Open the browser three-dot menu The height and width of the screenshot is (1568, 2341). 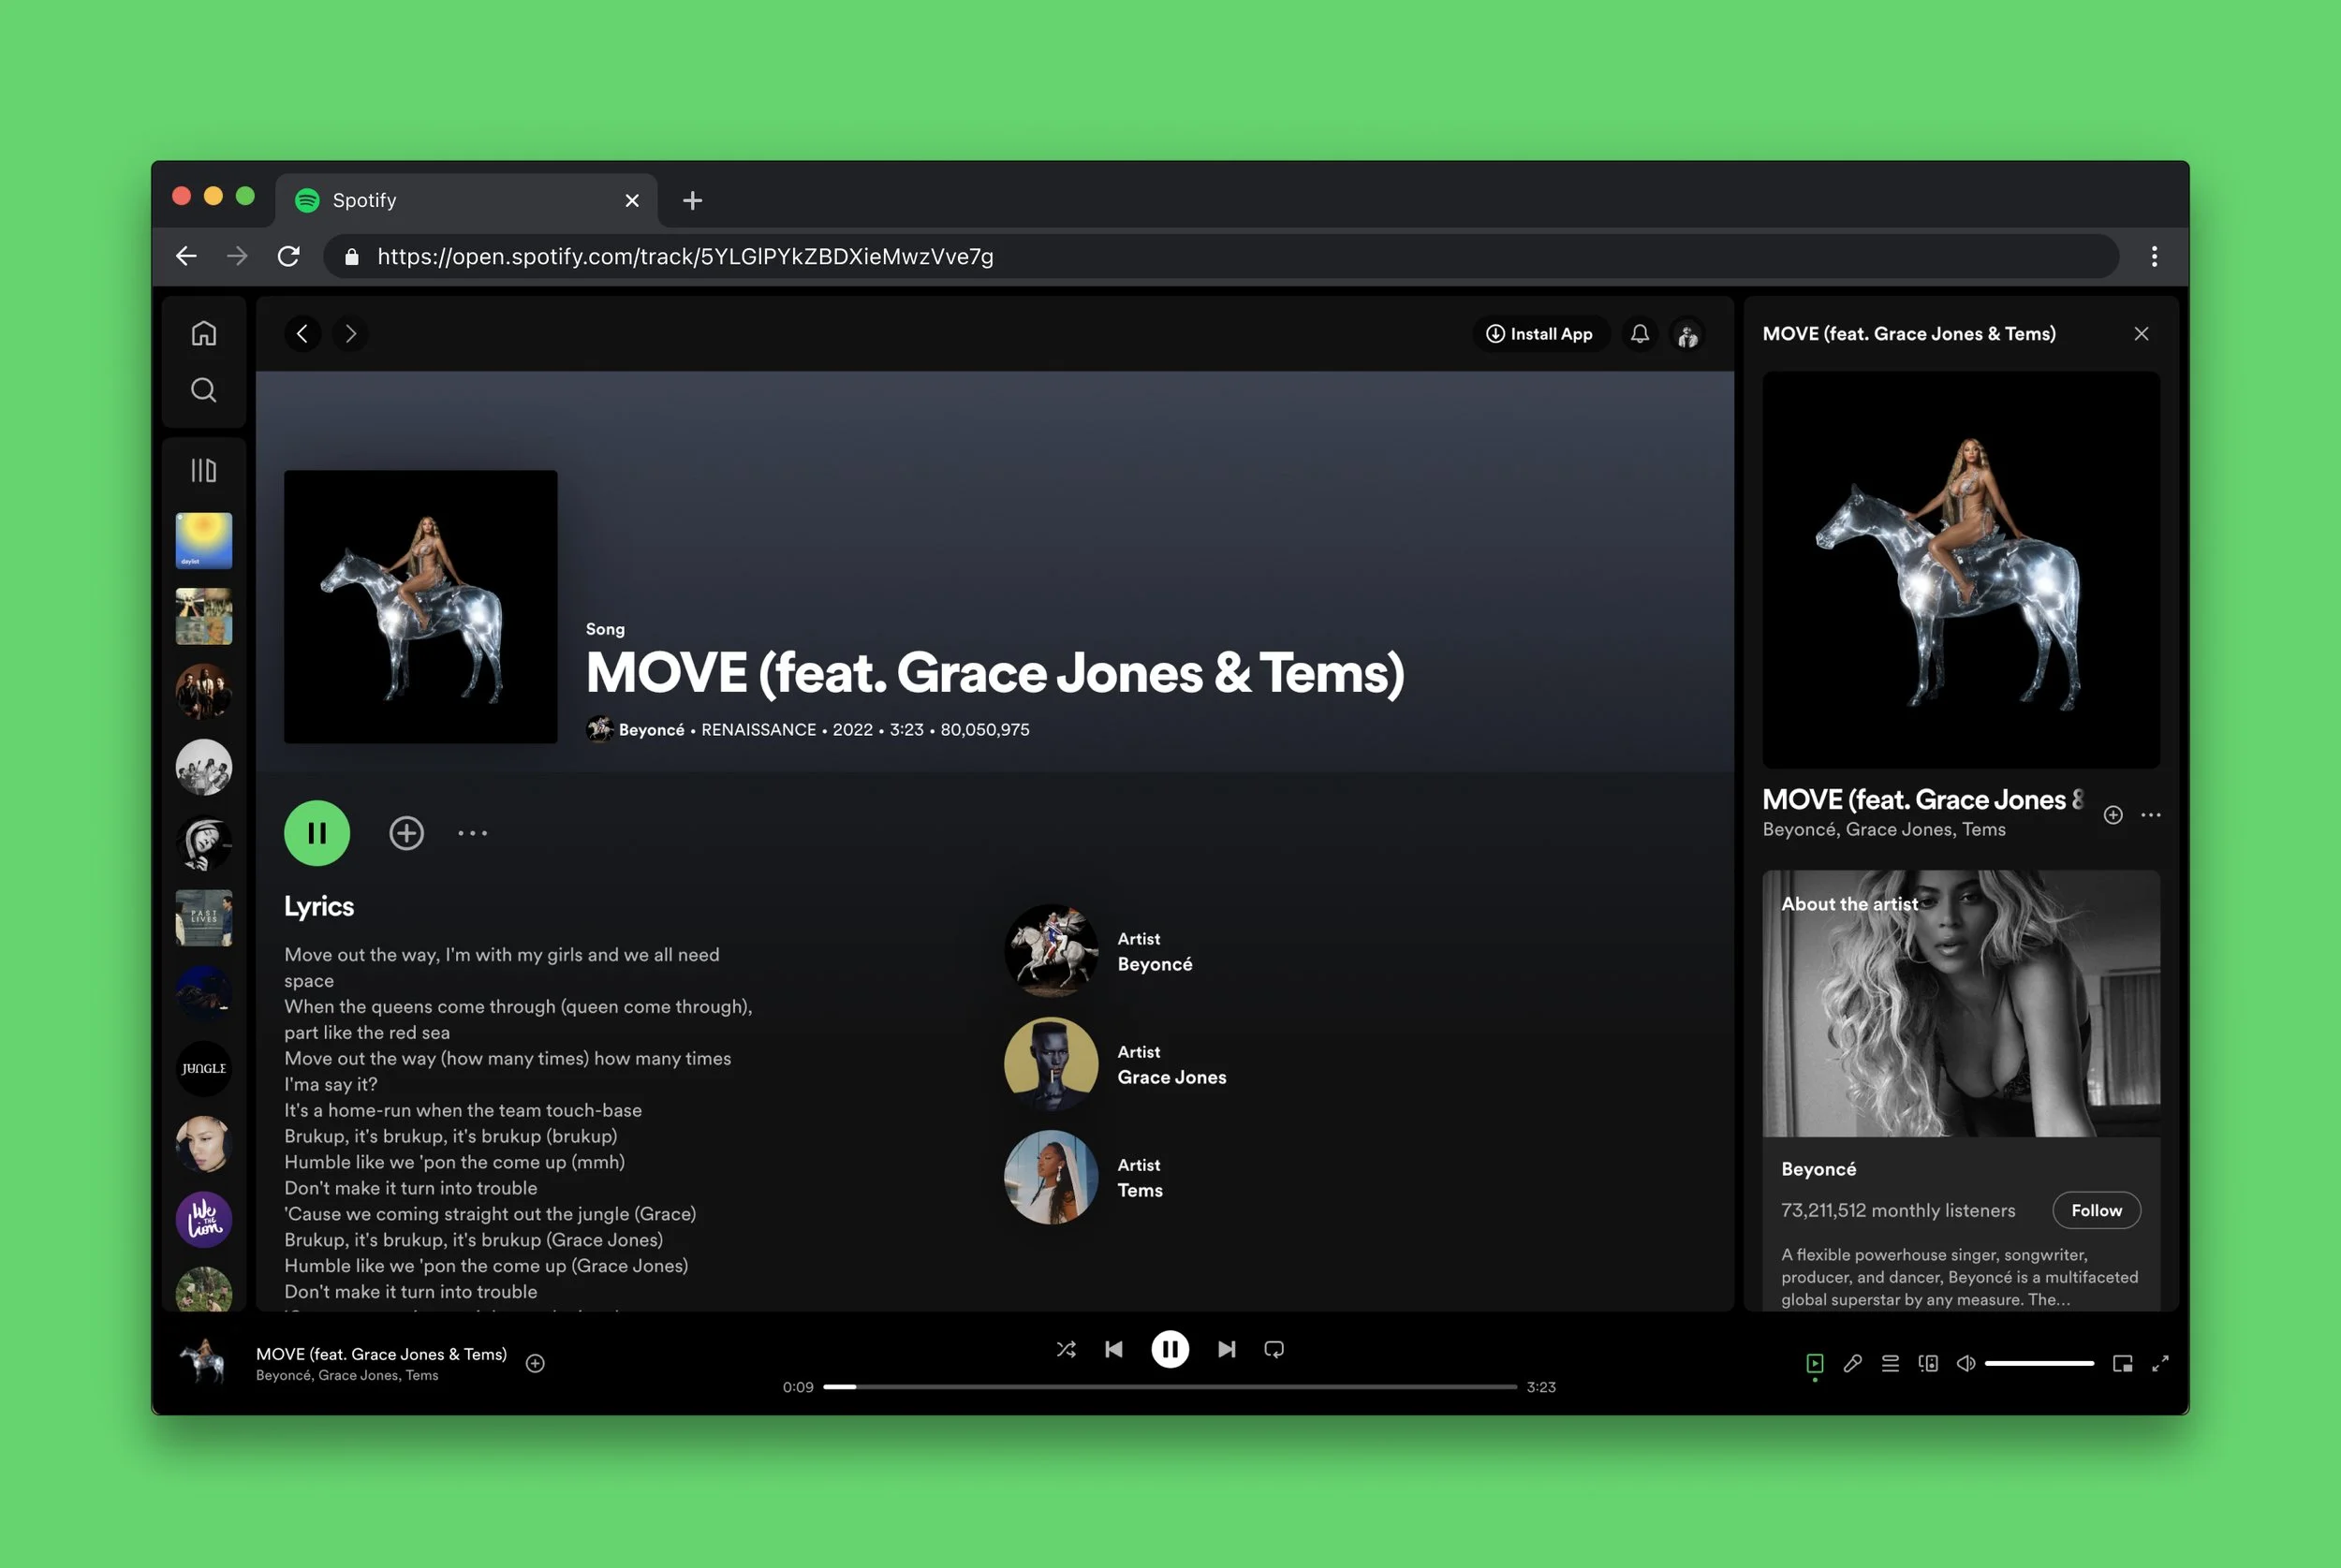click(x=2154, y=256)
